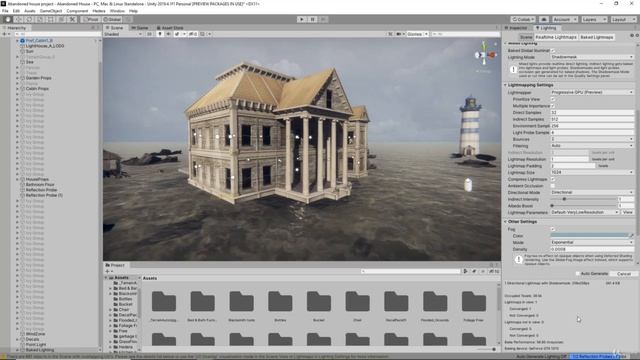Open the Lightmapper Progressive GPU dropdown
Viewport: 640px width, 360px height.
591,93
